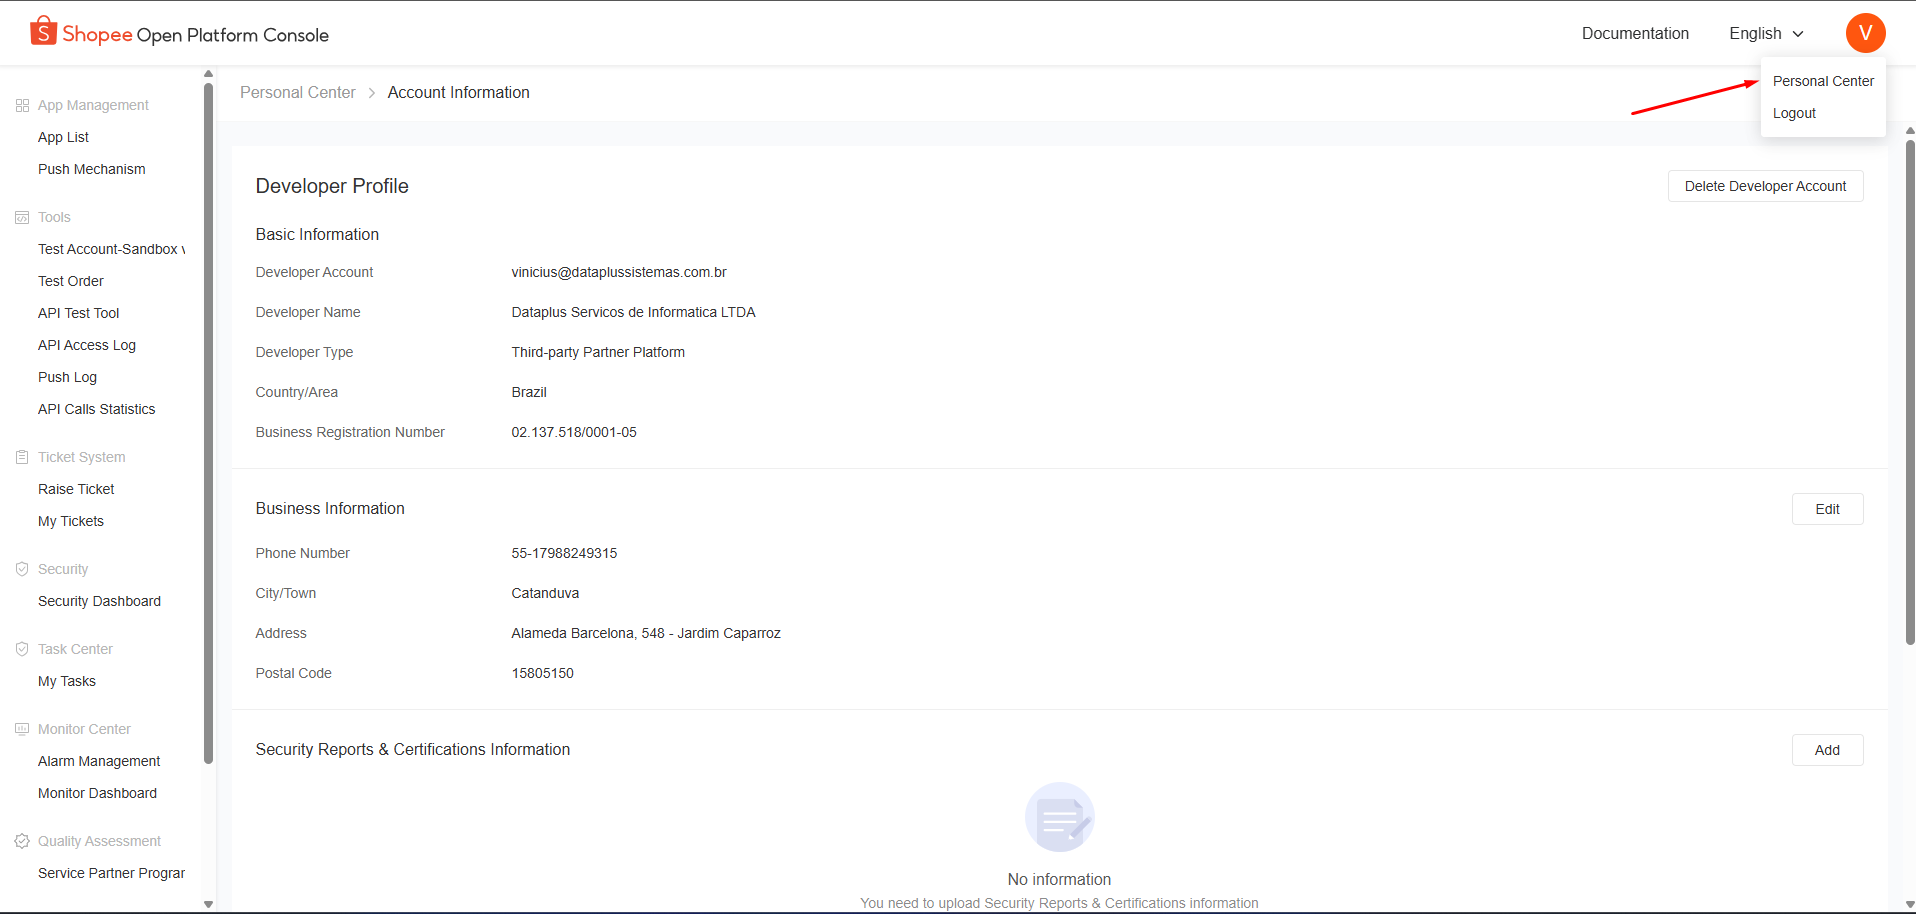Click the Shopee shopping bag logo
Viewport: 1916px width, 914px height.
[43, 31]
